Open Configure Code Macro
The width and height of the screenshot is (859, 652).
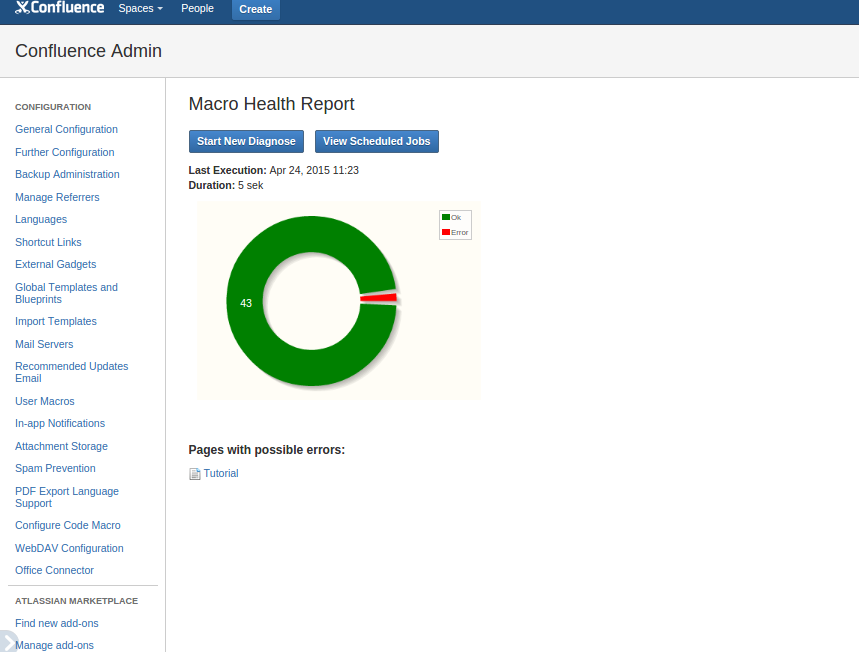coord(68,525)
